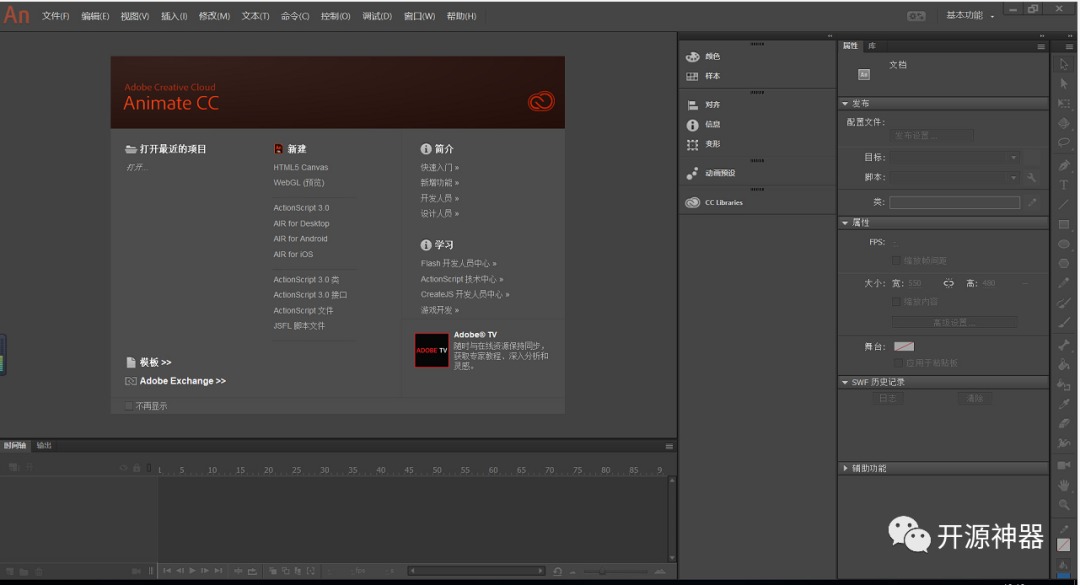Toggle layer visibility eye in timeline header
The width and height of the screenshot is (1080, 585).
[124, 468]
